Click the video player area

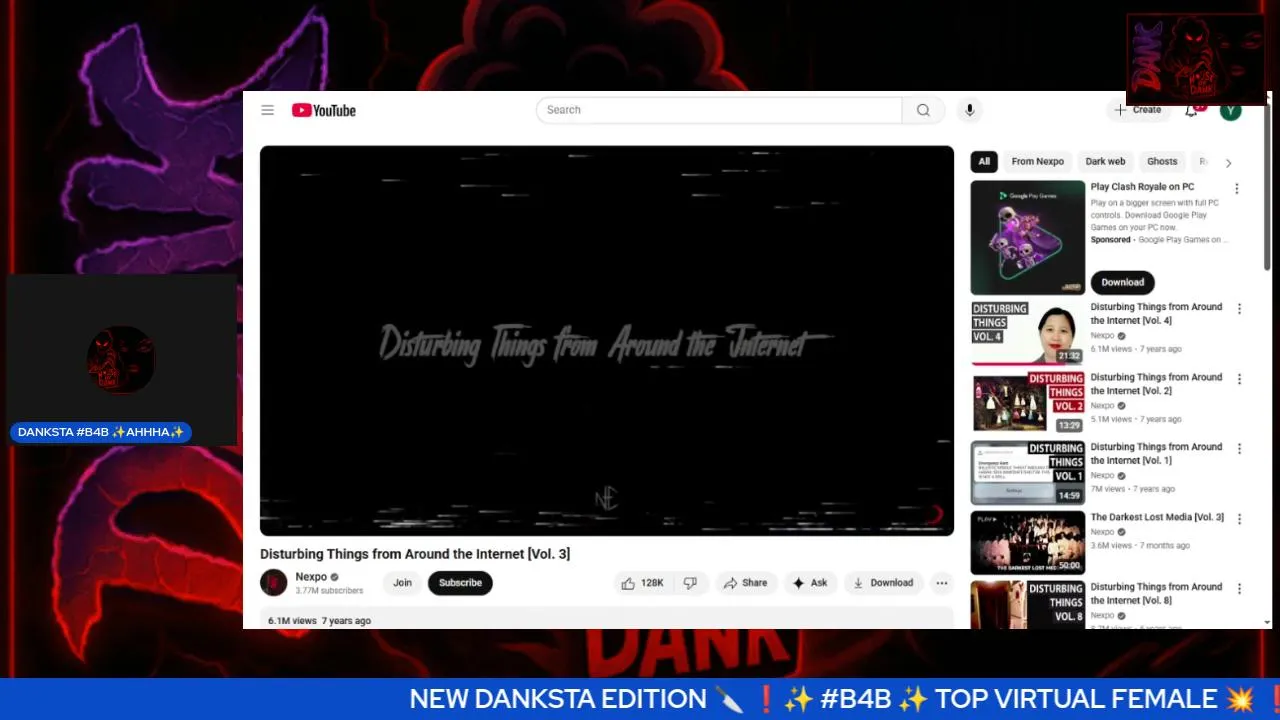click(607, 341)
